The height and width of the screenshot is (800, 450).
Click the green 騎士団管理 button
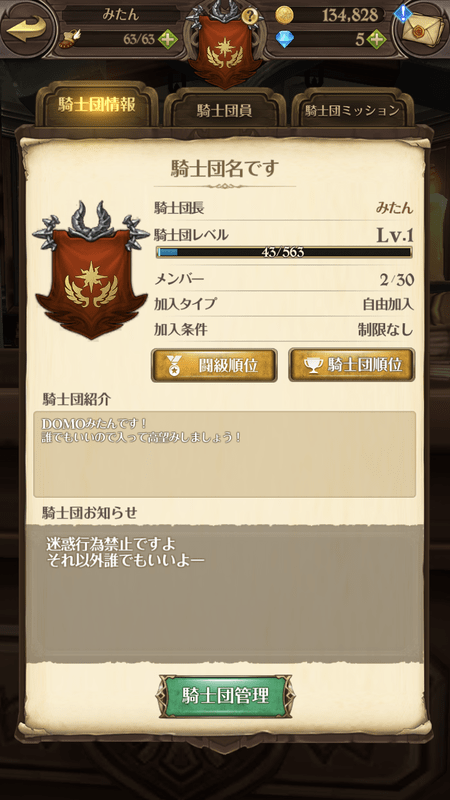point(225,696)
